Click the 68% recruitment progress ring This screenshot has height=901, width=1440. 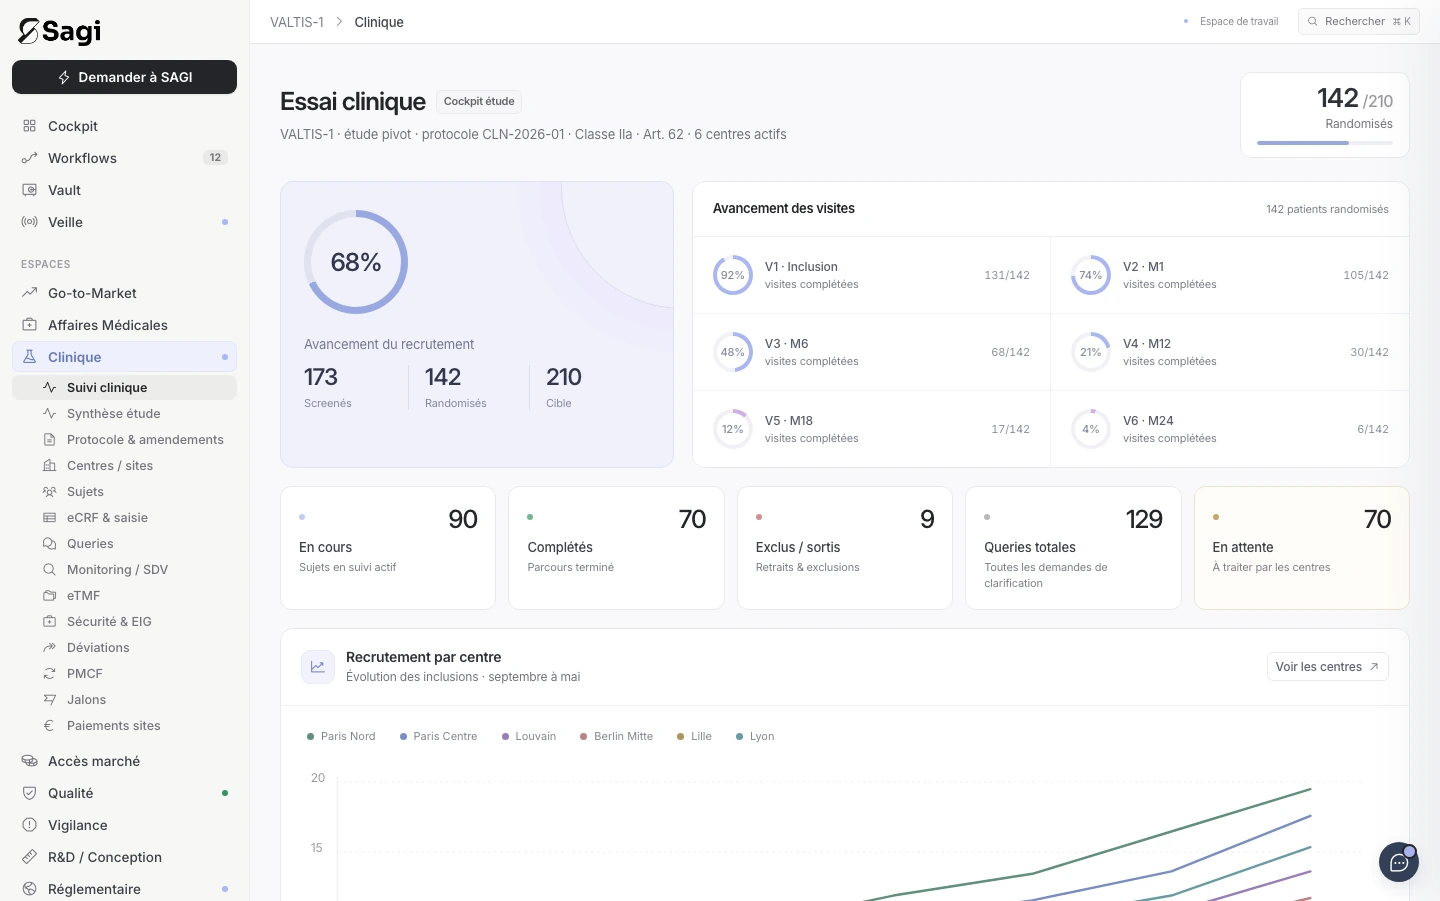pyautogui.click(x=356, y=262)
